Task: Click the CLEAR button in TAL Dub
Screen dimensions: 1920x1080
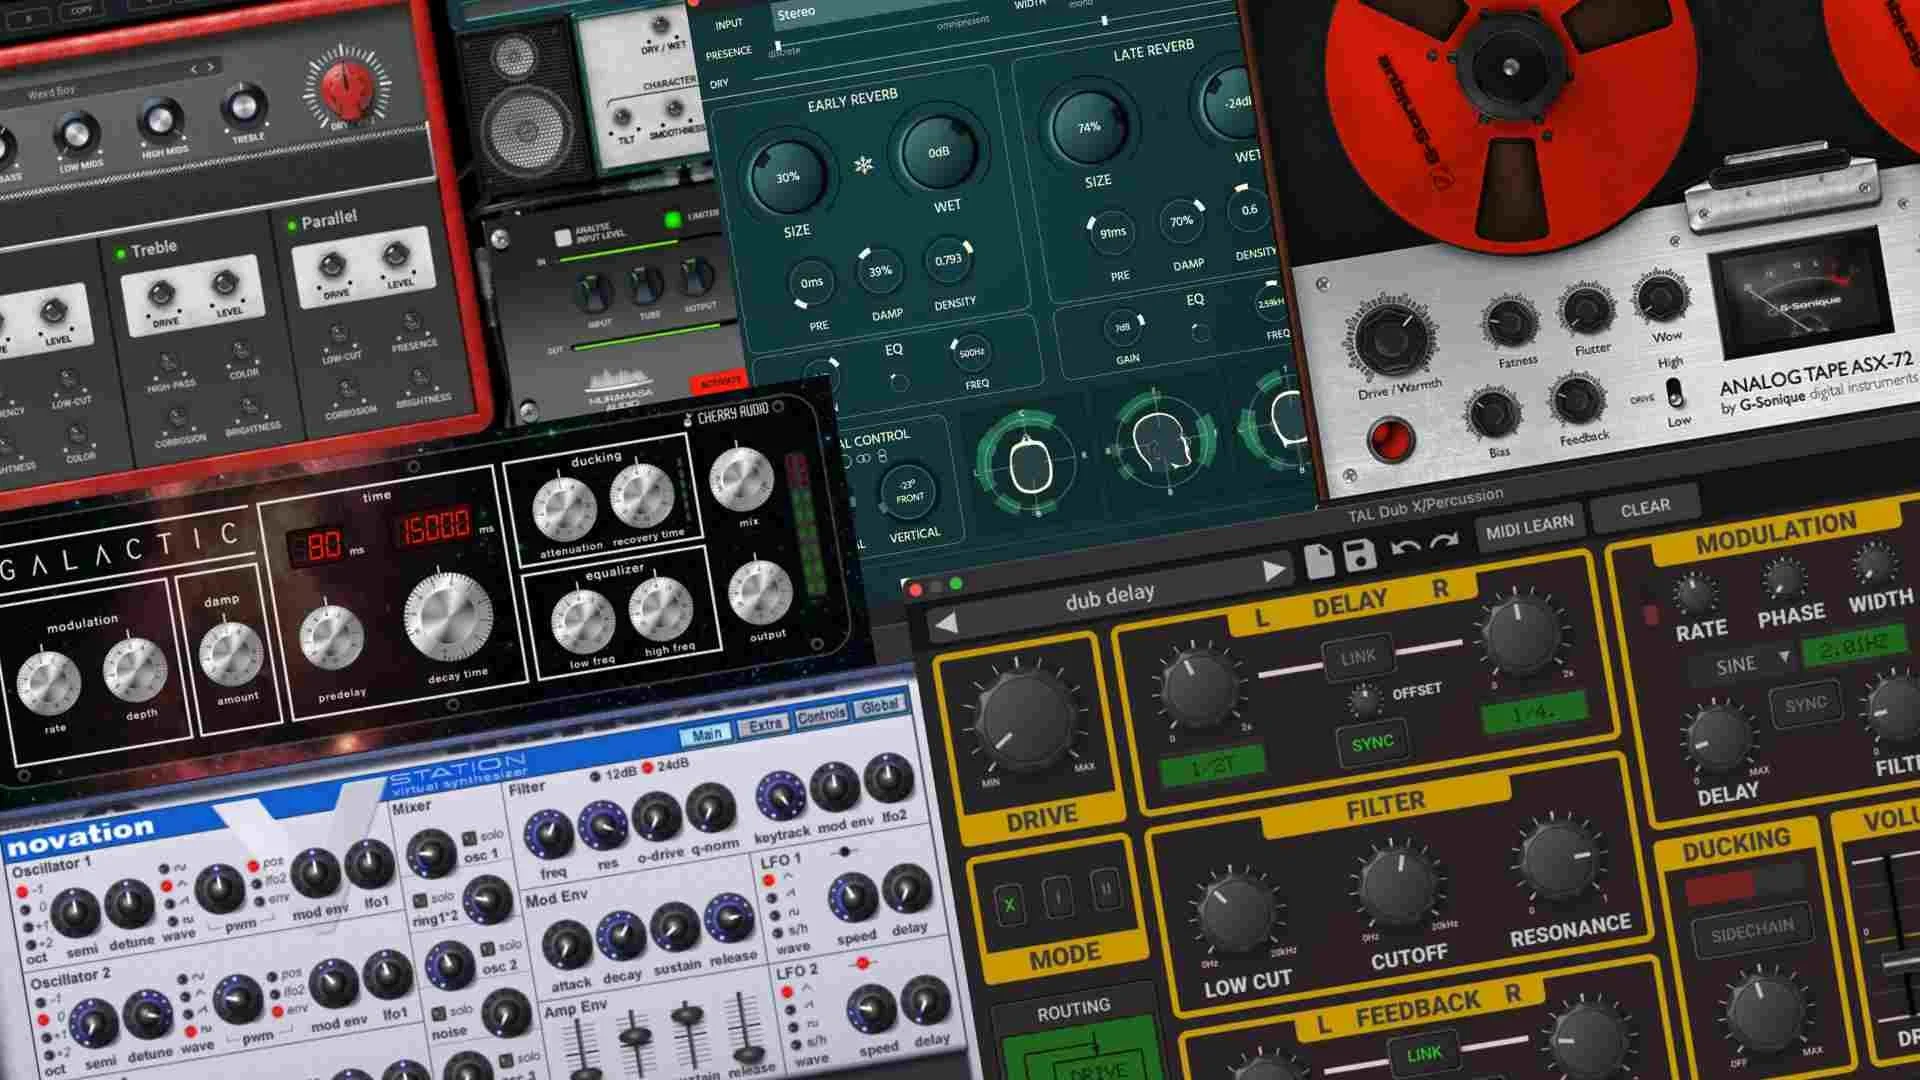Action: [1644, 507]
